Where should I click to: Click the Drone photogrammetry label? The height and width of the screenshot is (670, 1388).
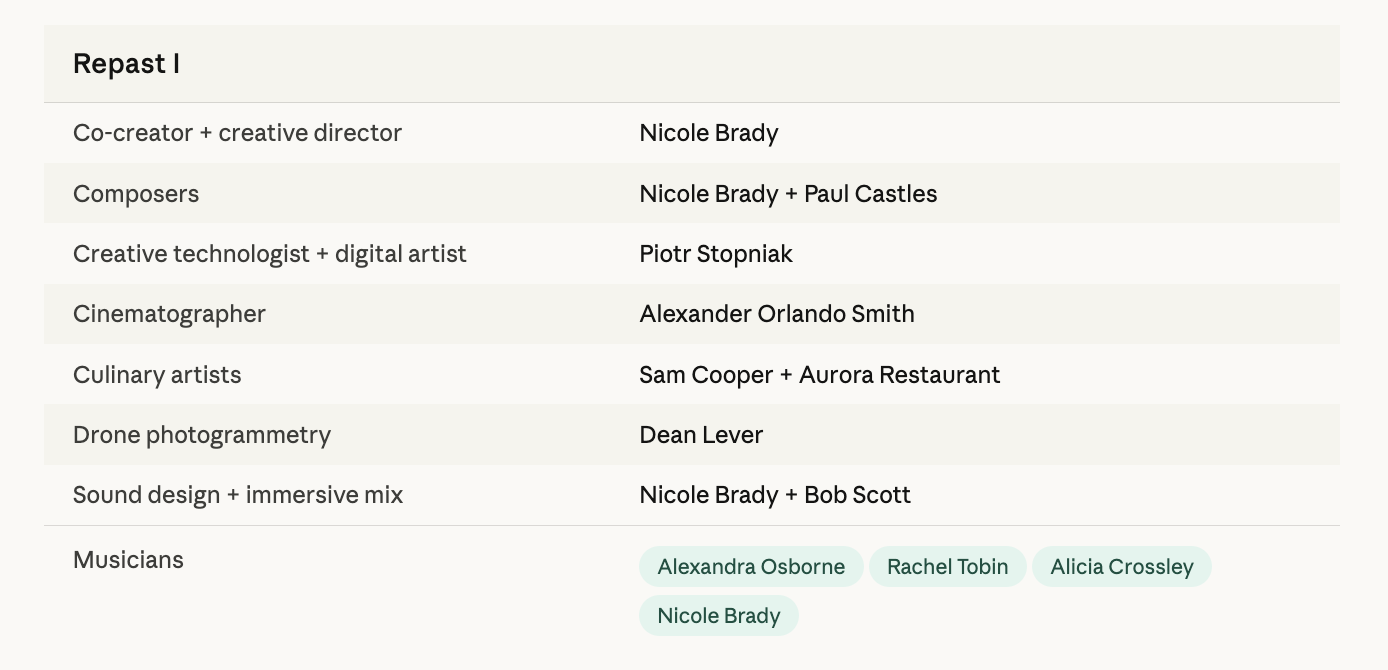point(202,435)
